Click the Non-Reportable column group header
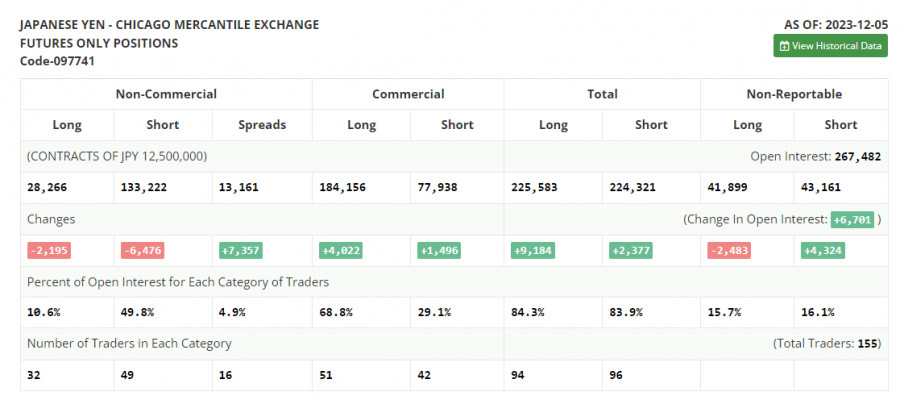Viewport: 900px width, 400px height. point(794,94)
